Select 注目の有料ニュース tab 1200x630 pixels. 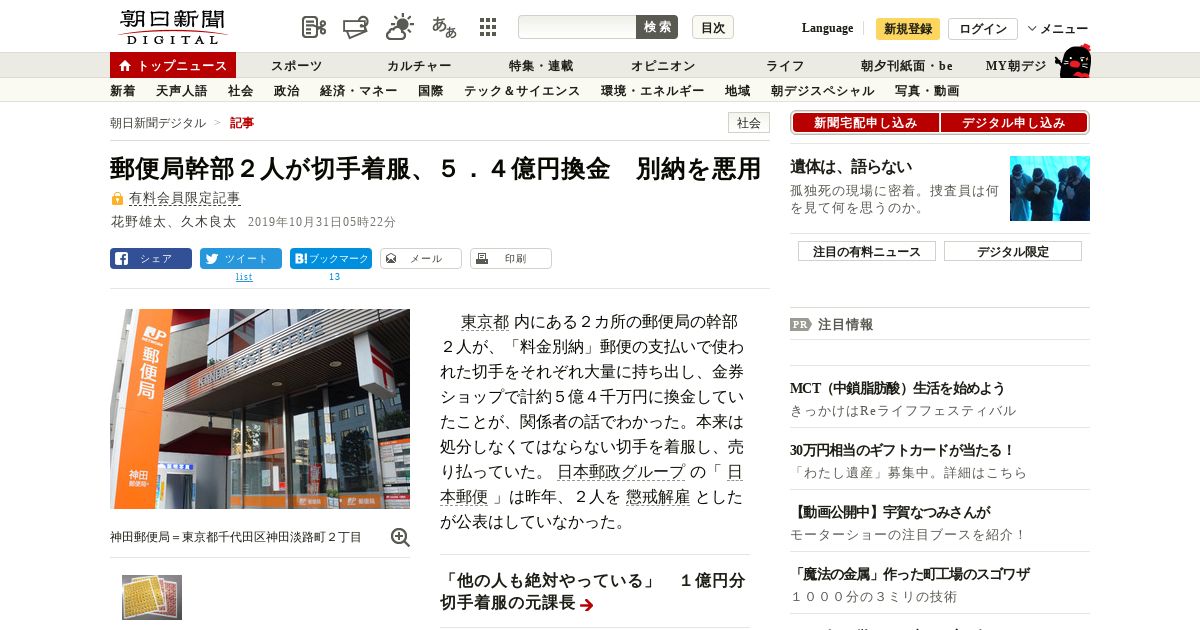coord(867,252)
